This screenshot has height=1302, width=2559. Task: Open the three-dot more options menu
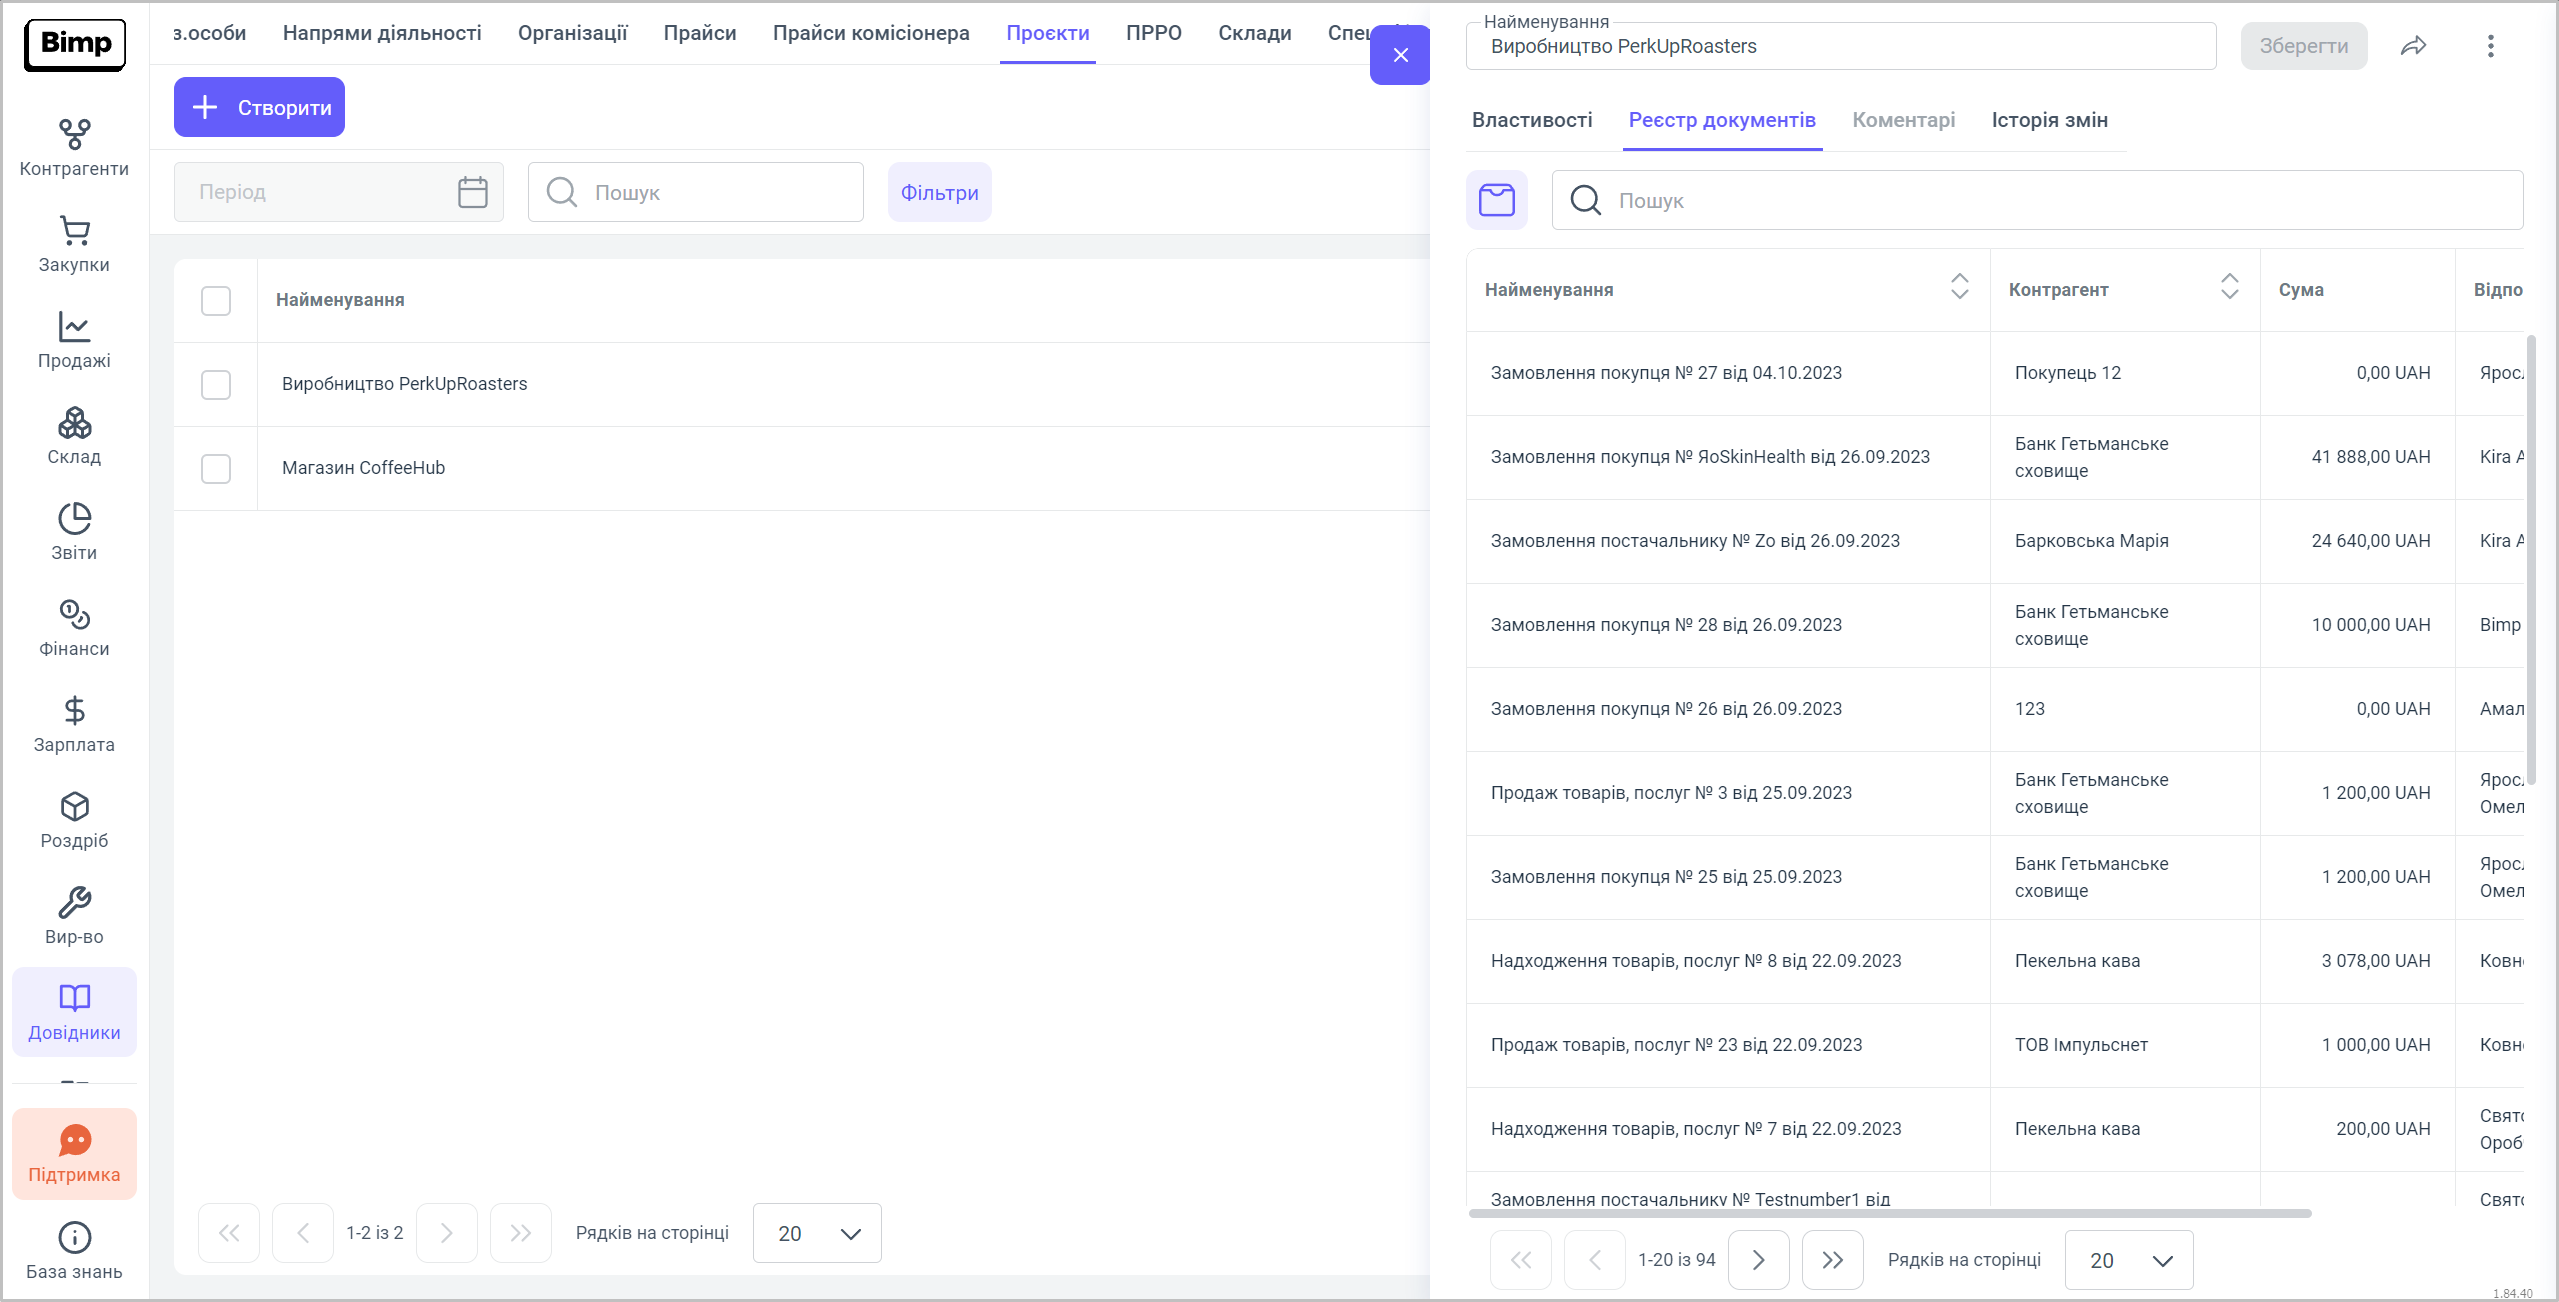2490,46
